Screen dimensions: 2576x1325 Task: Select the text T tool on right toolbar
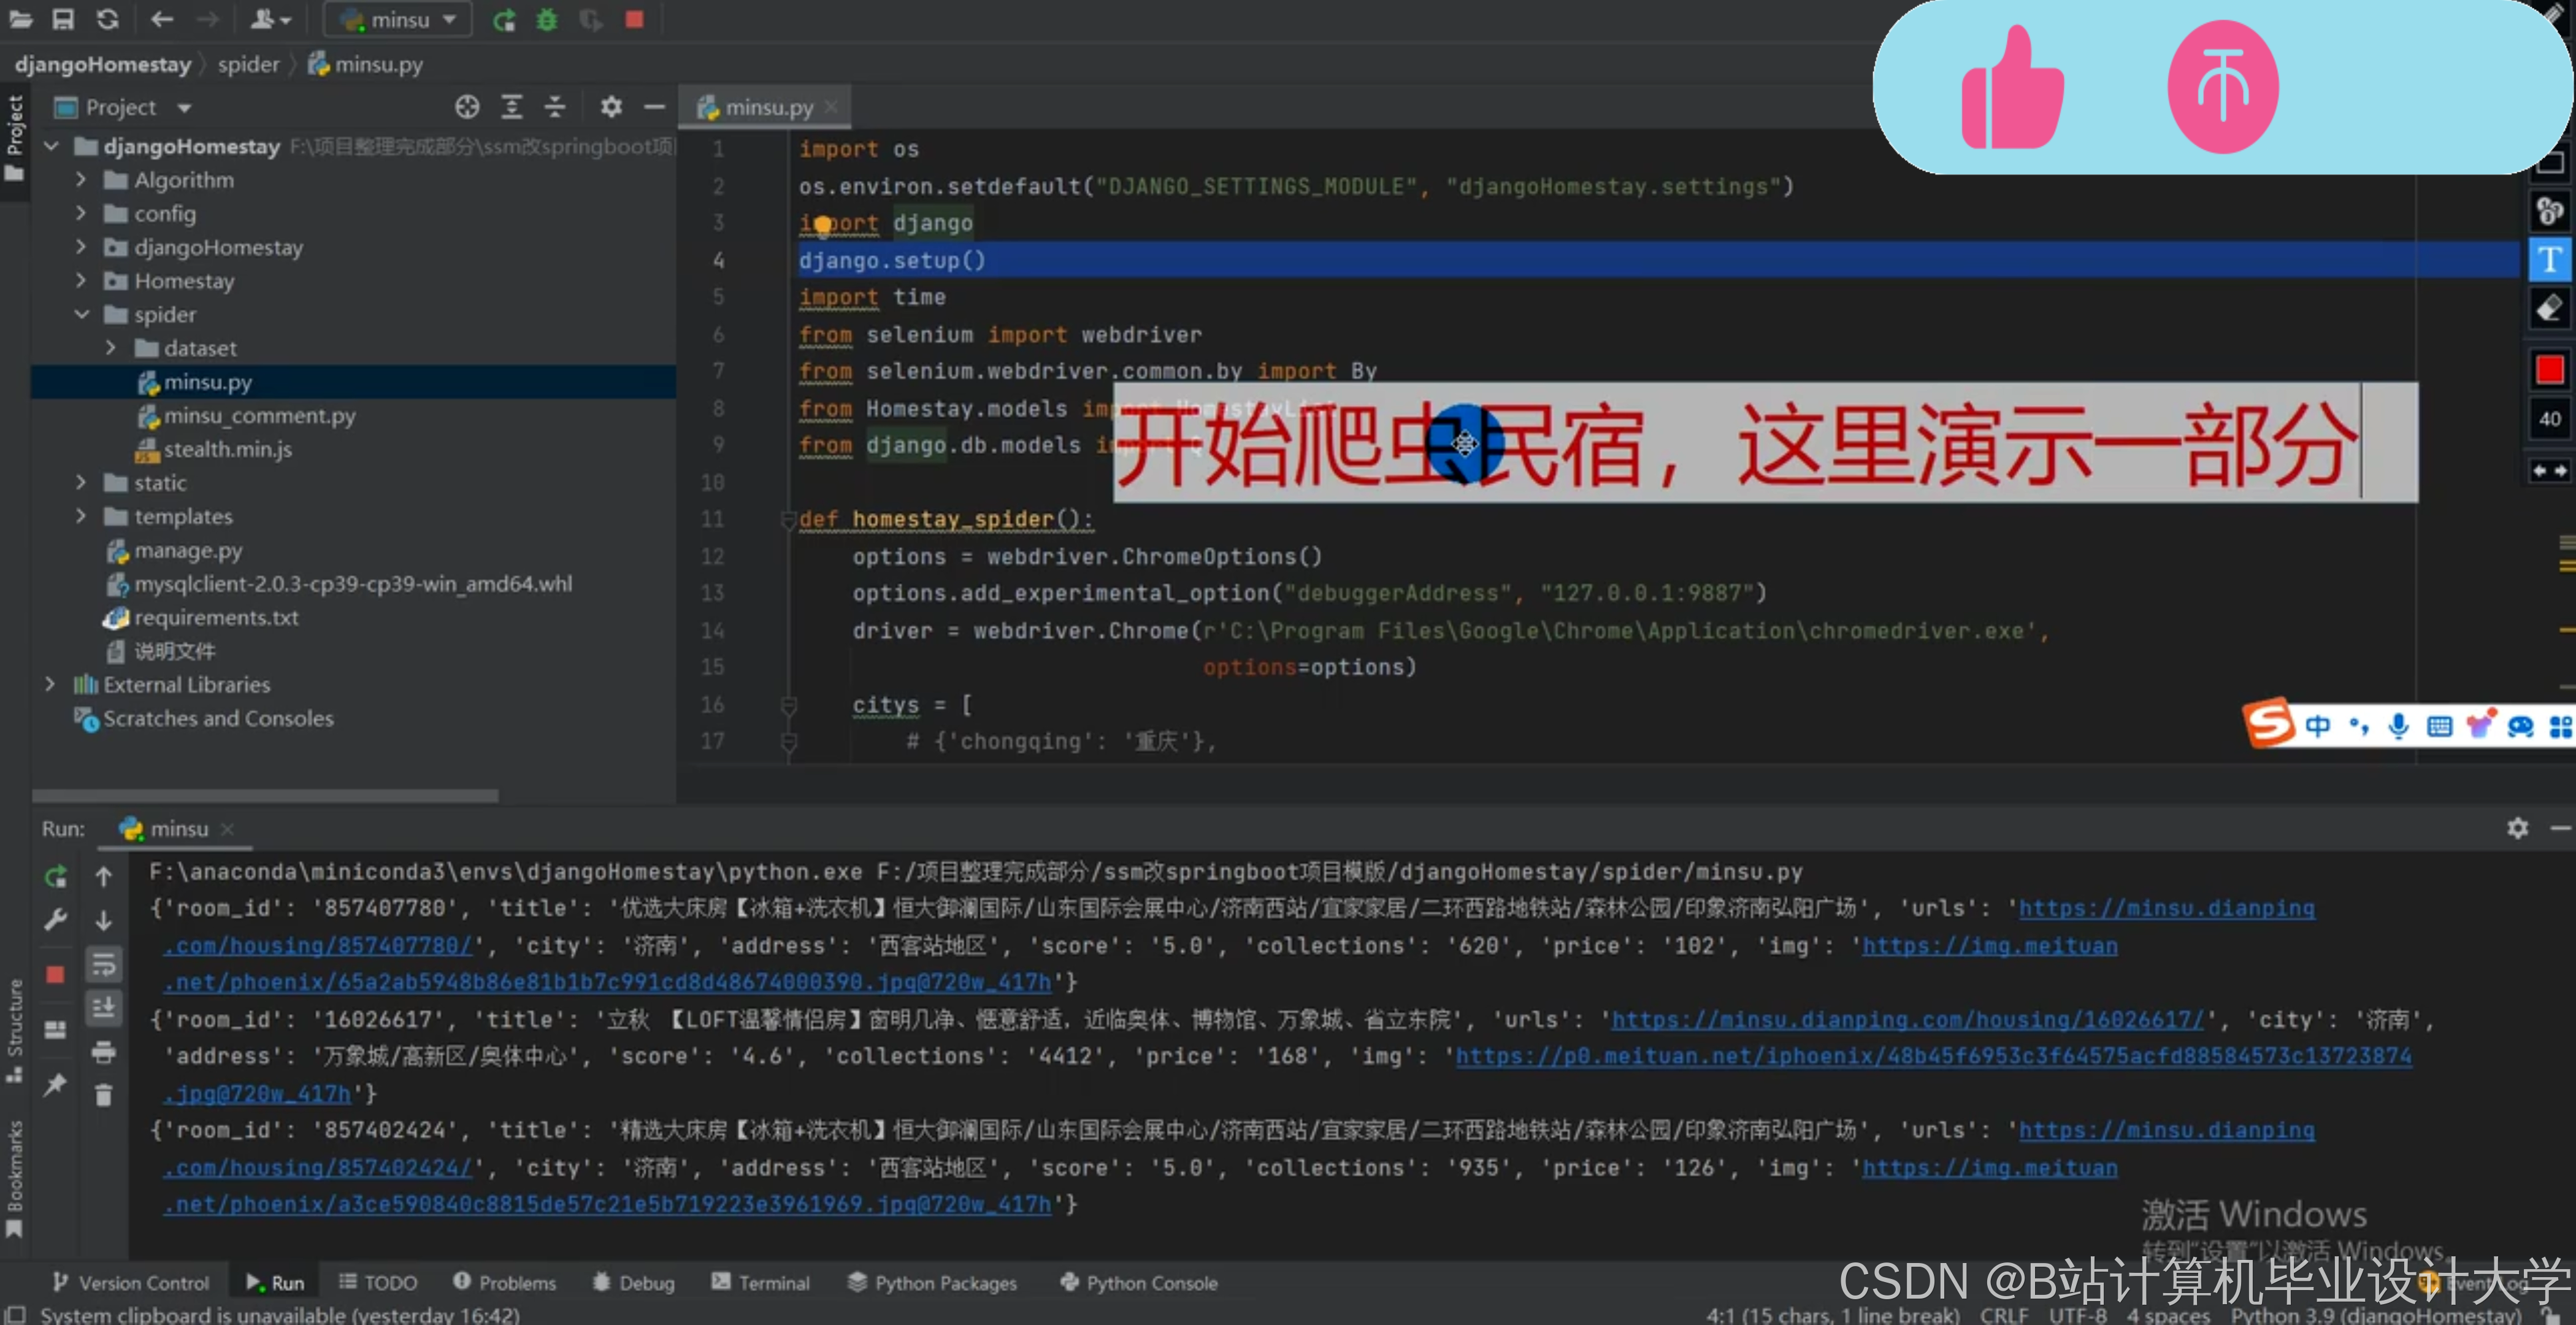(x=2549, y=260)
